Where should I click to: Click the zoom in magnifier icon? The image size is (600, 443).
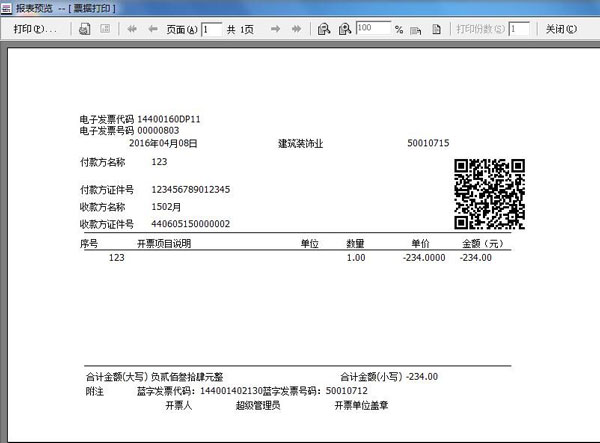(x=344, y=29)
